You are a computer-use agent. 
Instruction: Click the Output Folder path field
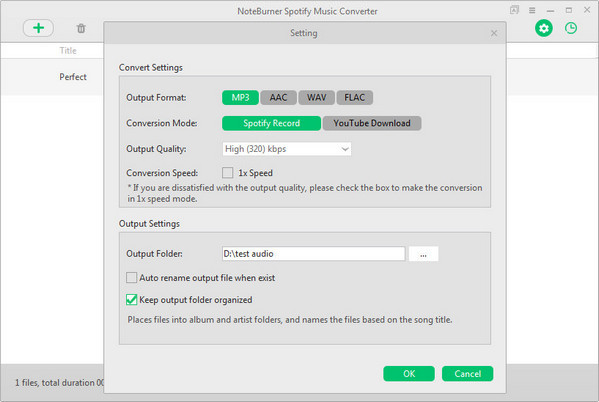[x=313, y=254]
